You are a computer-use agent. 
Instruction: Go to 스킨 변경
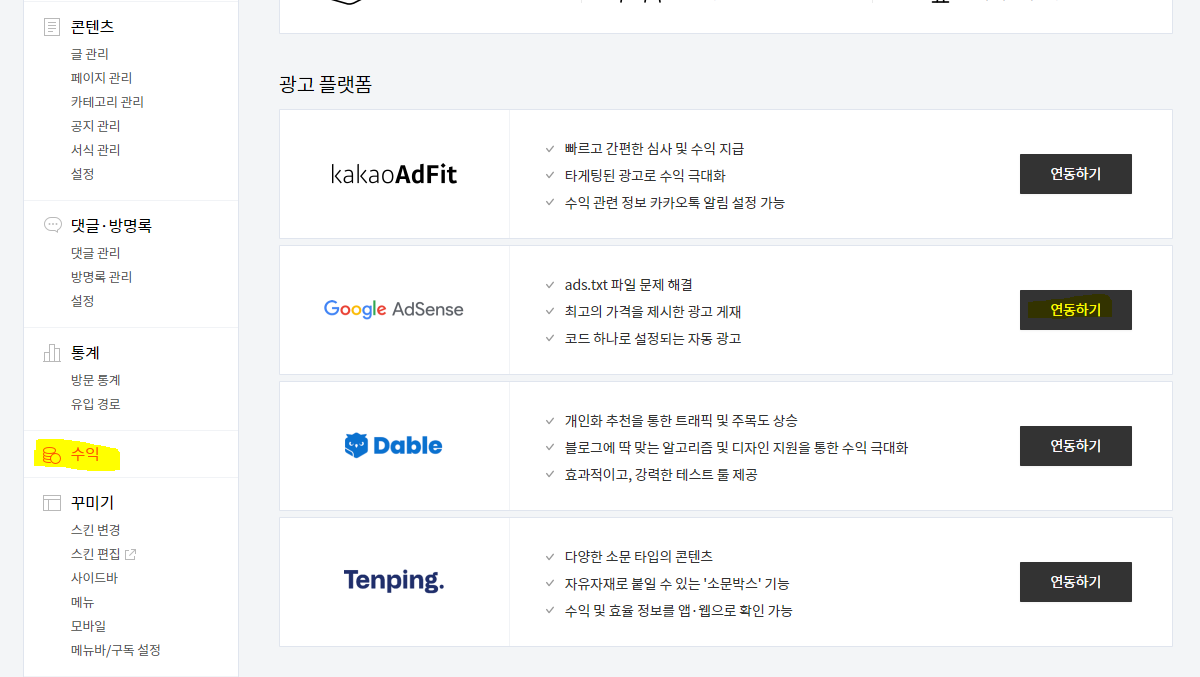point(96,530)
